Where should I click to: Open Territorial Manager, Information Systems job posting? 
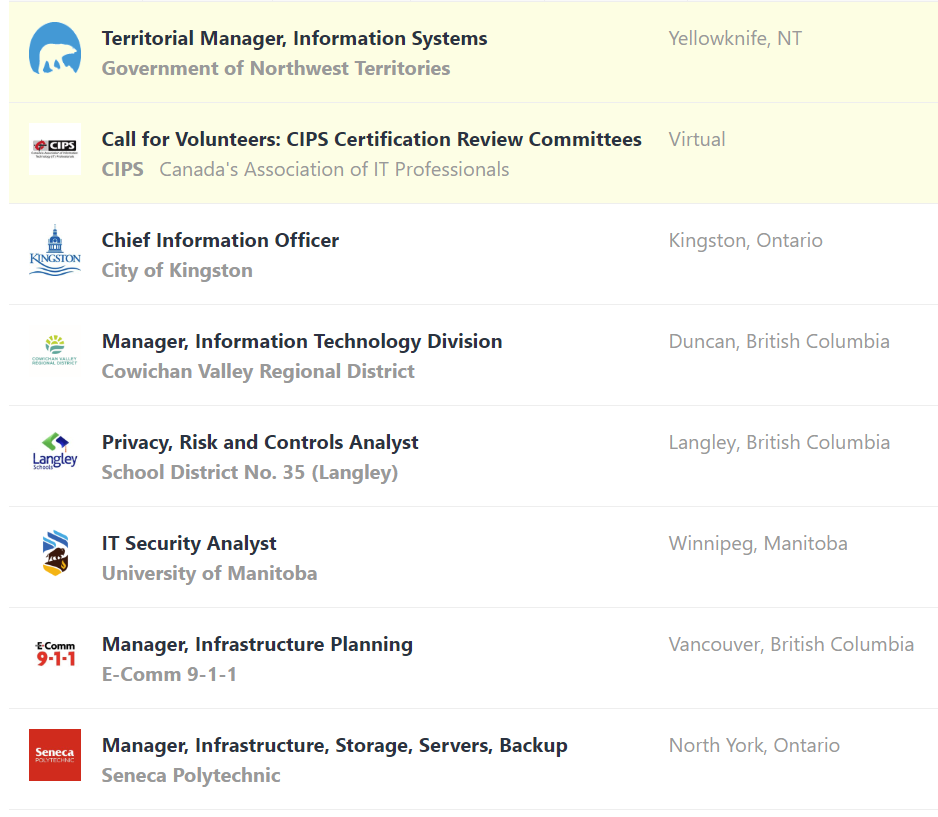click(x=294, y=39)
